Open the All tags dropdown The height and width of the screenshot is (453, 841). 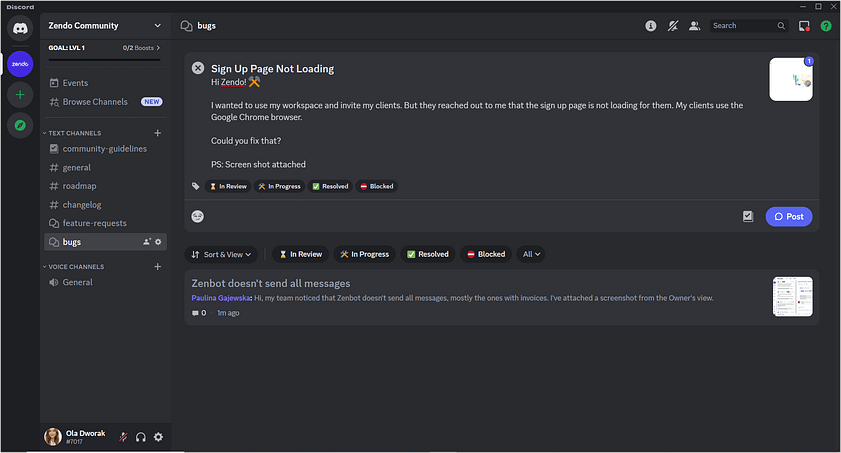pos(531,255)
